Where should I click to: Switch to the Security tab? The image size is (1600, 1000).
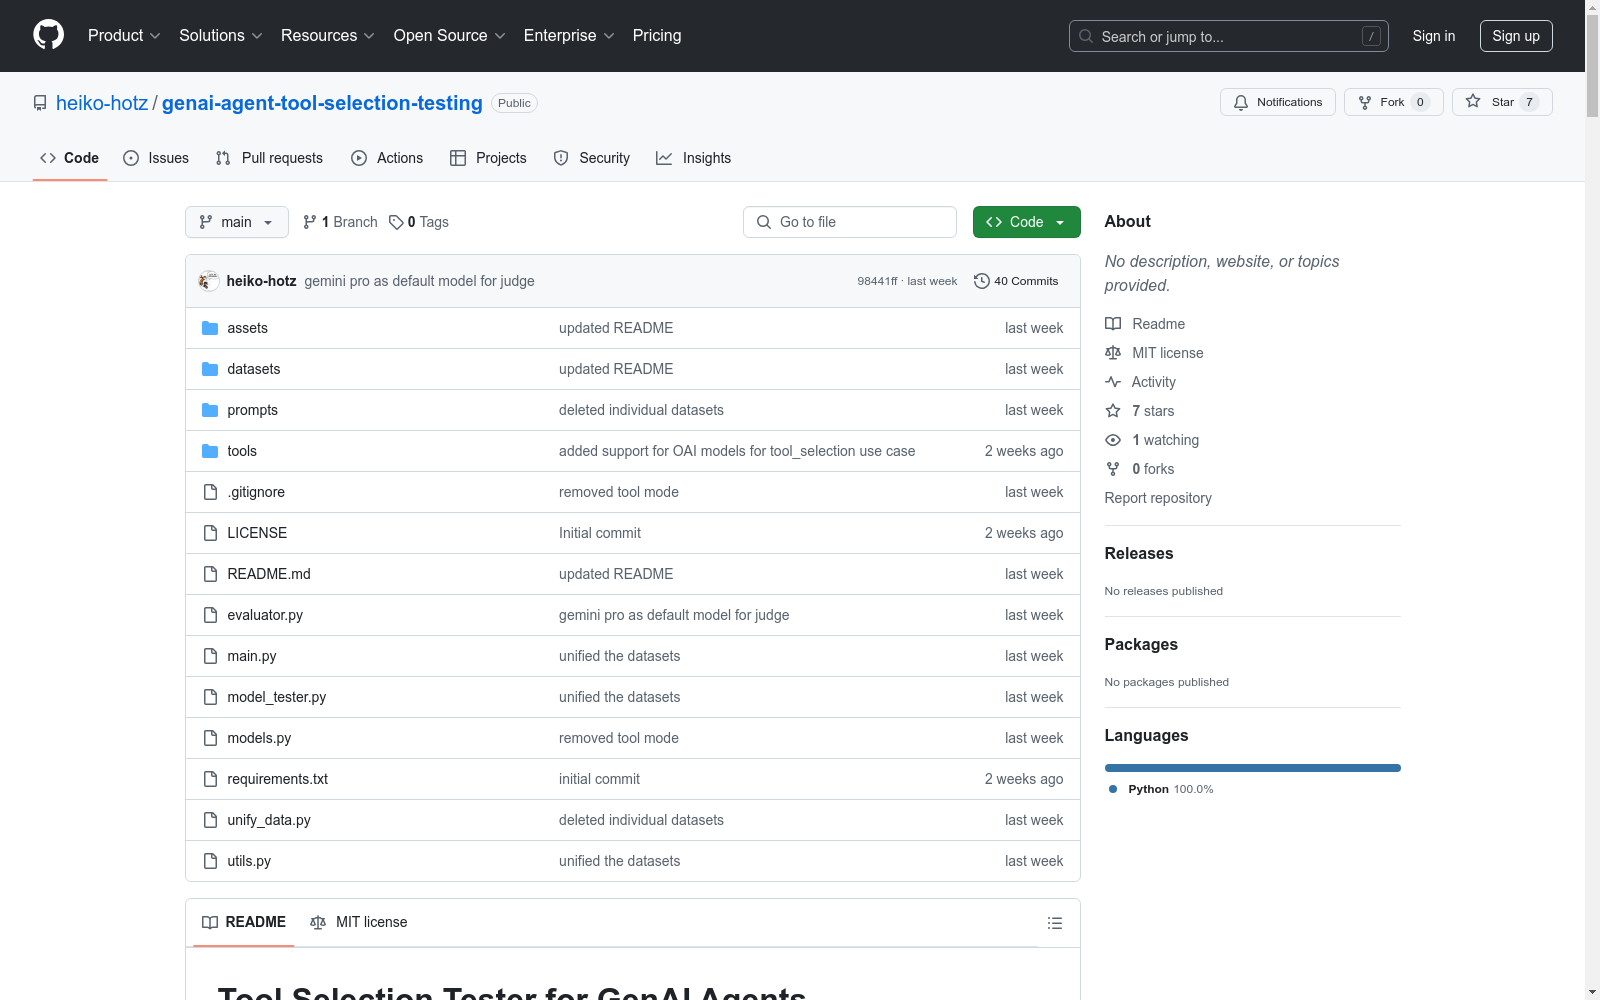592,158
